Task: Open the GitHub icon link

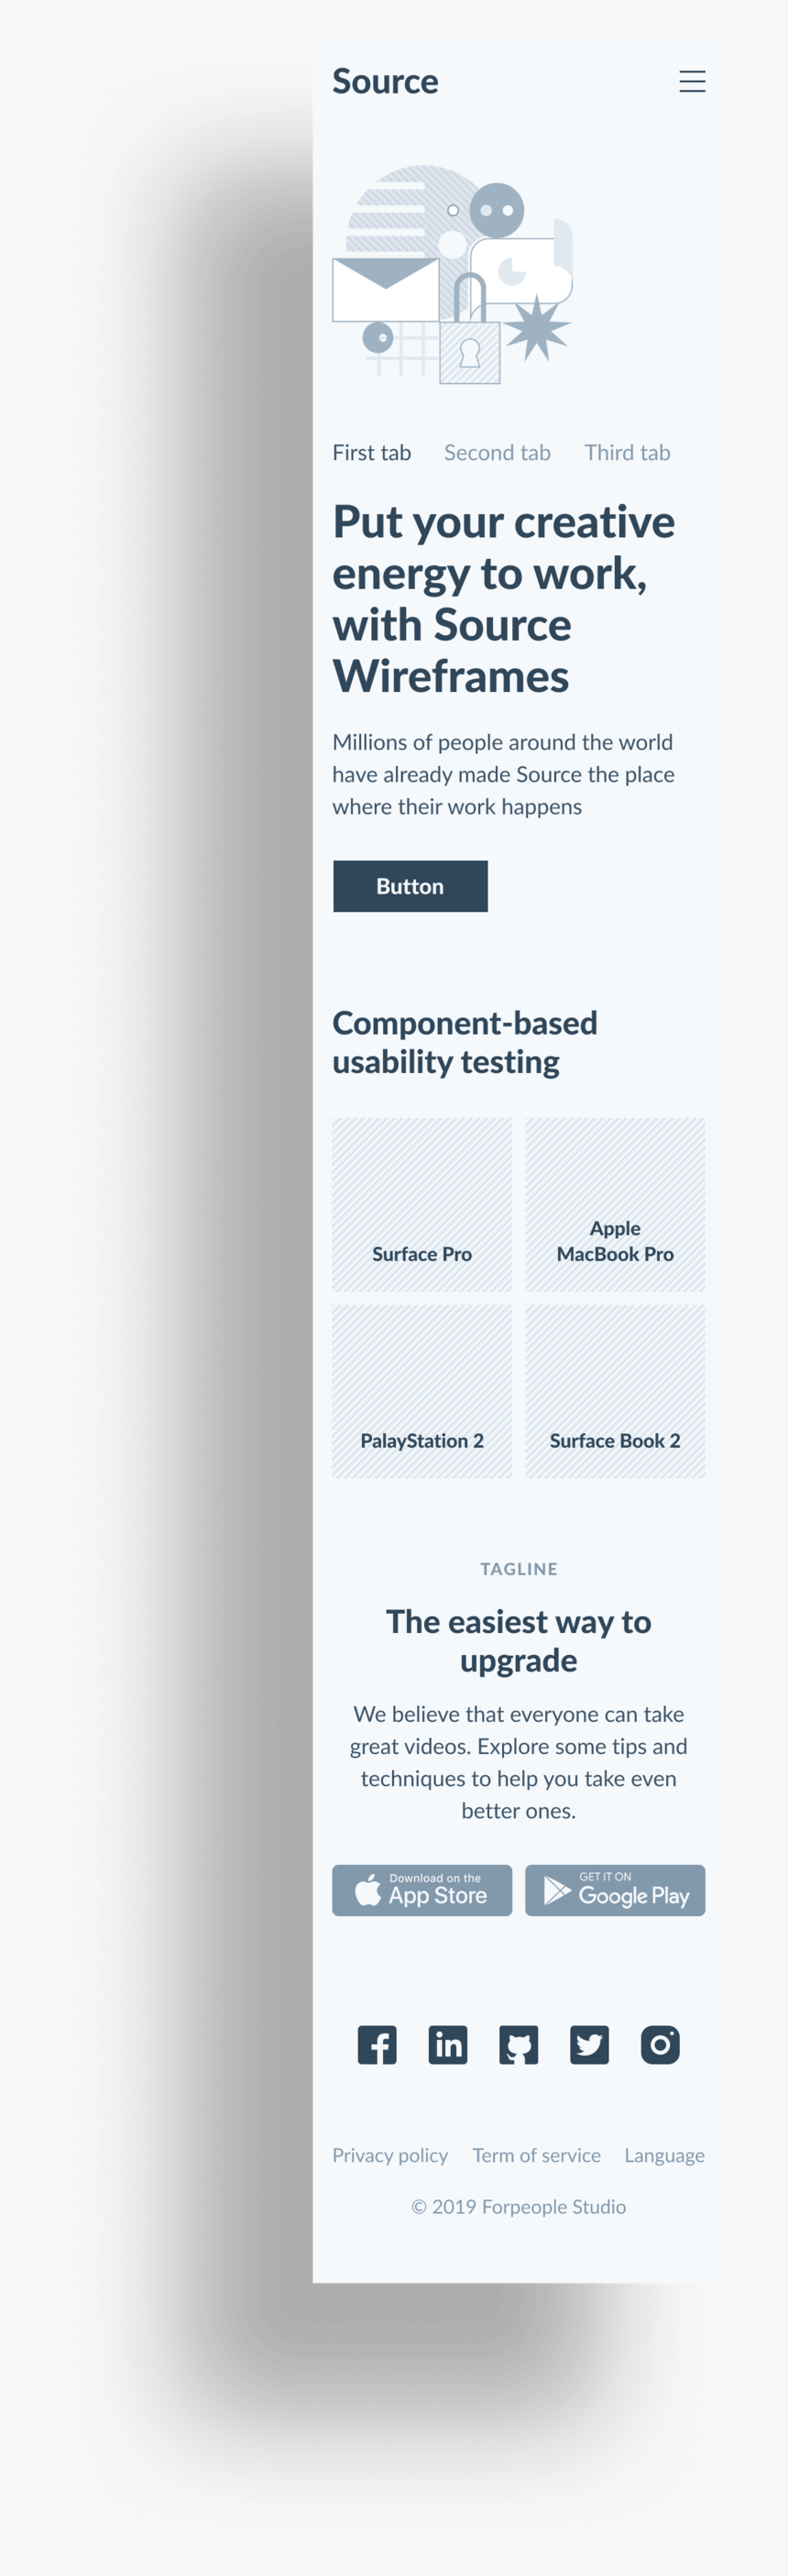Action: 518,2045
